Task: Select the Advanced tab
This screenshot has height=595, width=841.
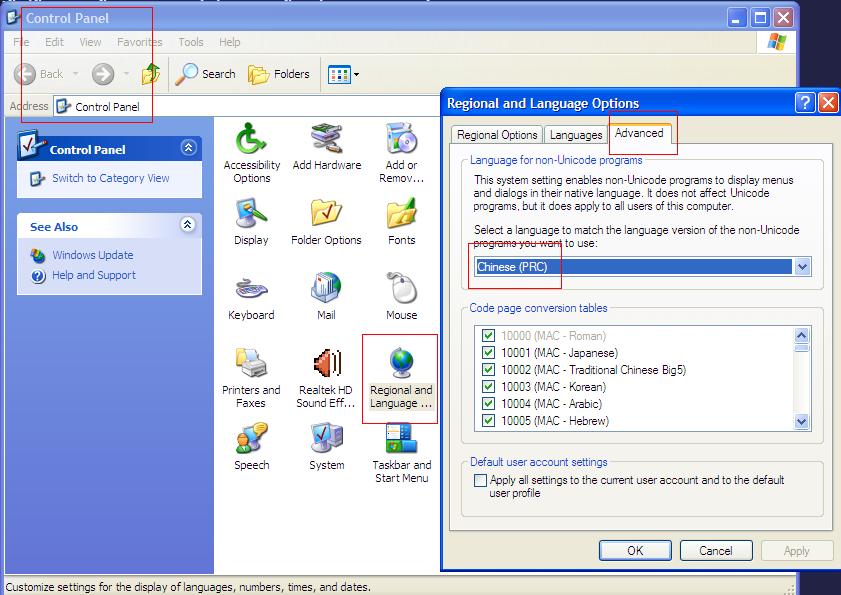Action: click(x=639, y=133)
